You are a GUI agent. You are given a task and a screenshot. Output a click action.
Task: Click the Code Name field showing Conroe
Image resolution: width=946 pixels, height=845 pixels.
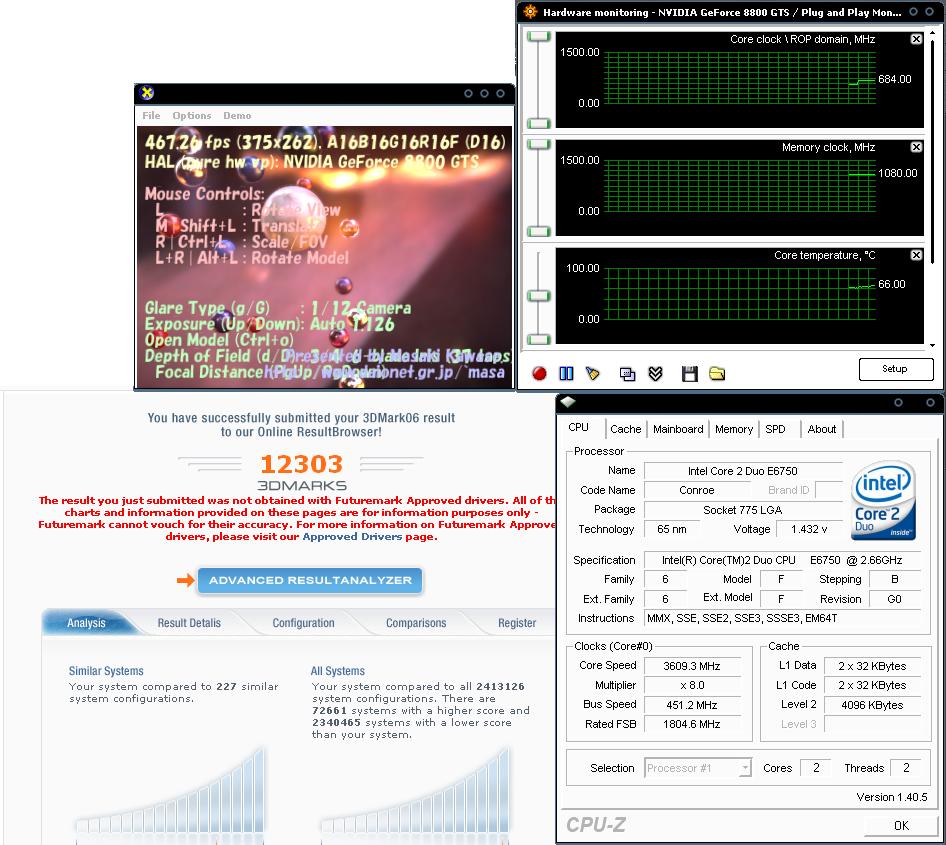coord(697,490)
